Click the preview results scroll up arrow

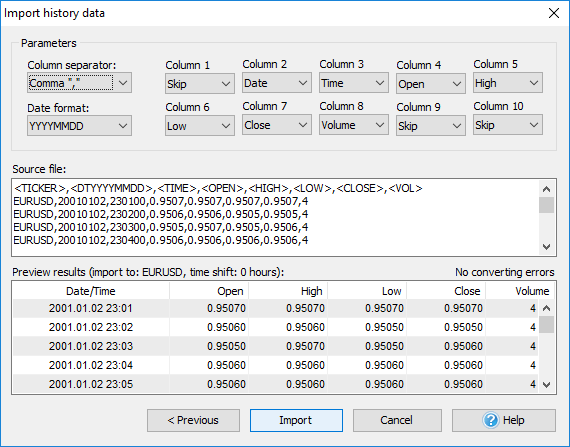pos(546,309)
